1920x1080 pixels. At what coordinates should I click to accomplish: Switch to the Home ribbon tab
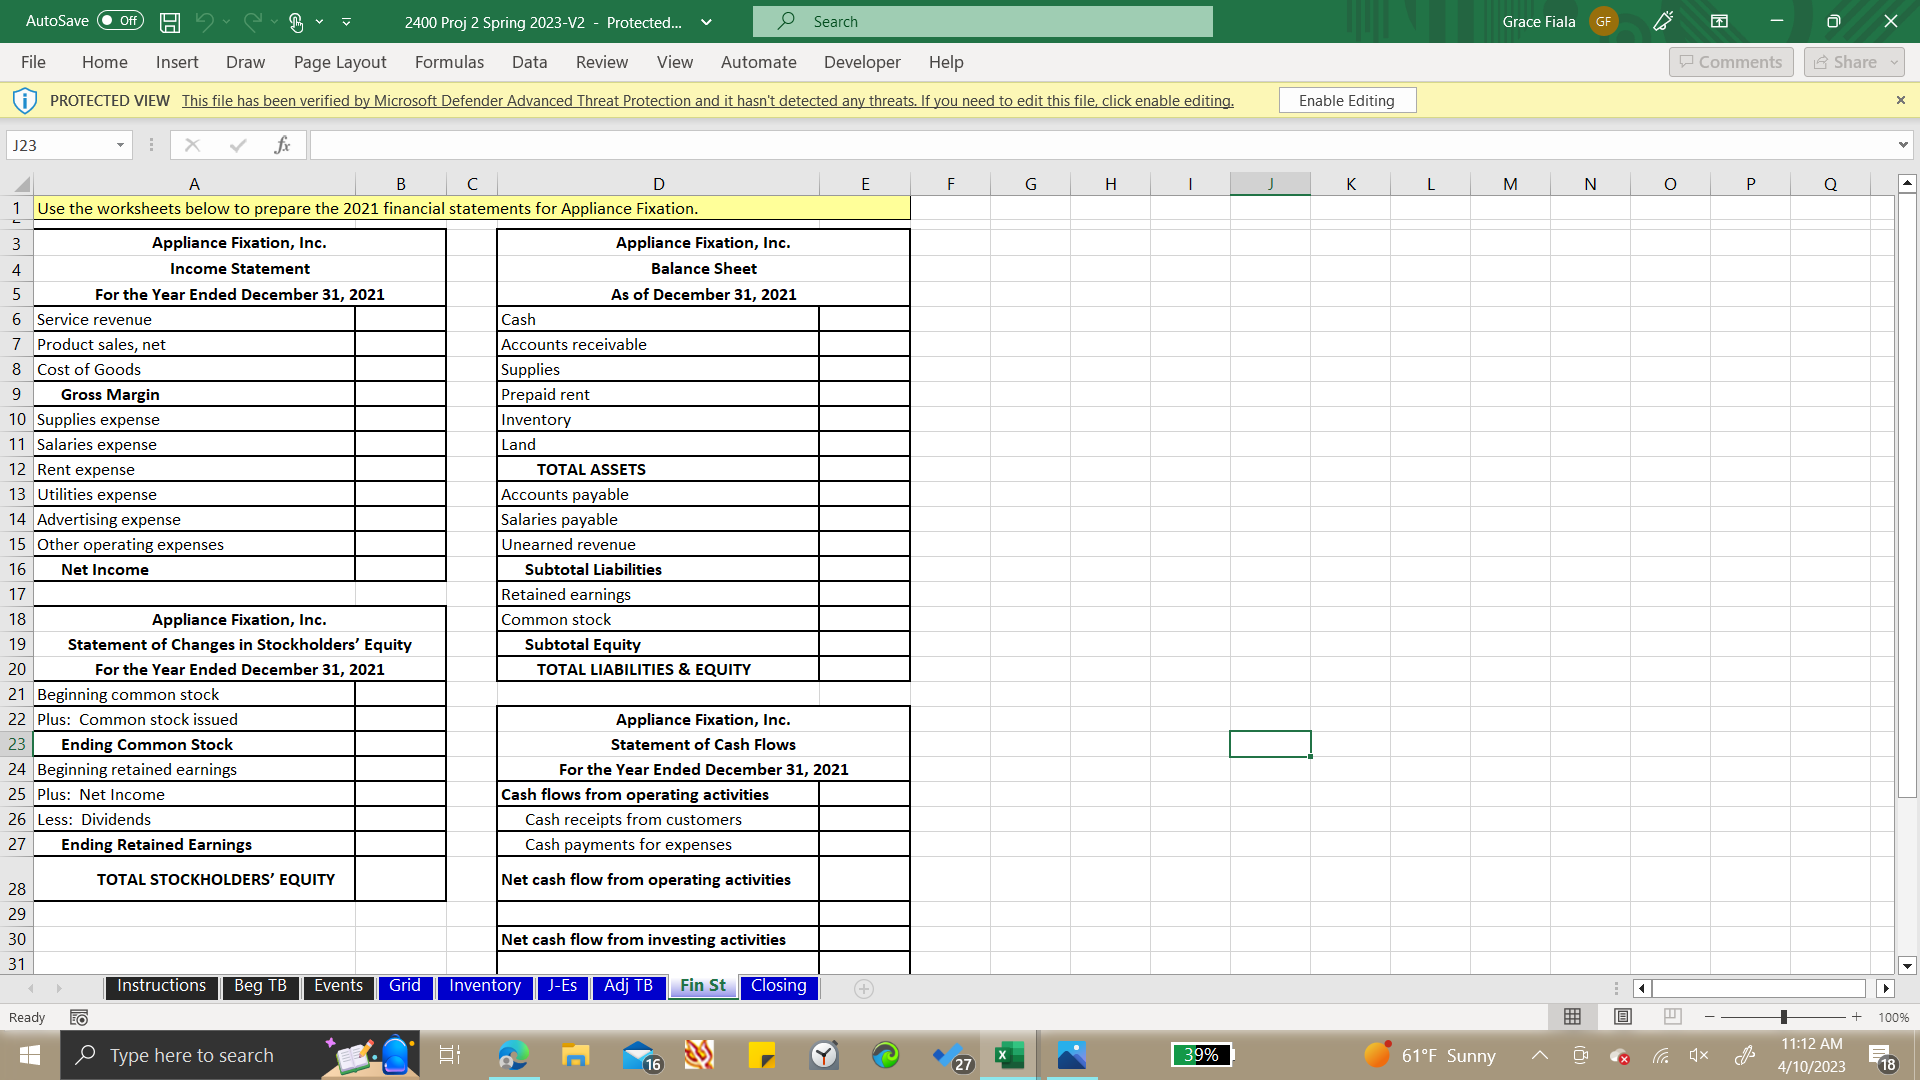coord(105,62)
